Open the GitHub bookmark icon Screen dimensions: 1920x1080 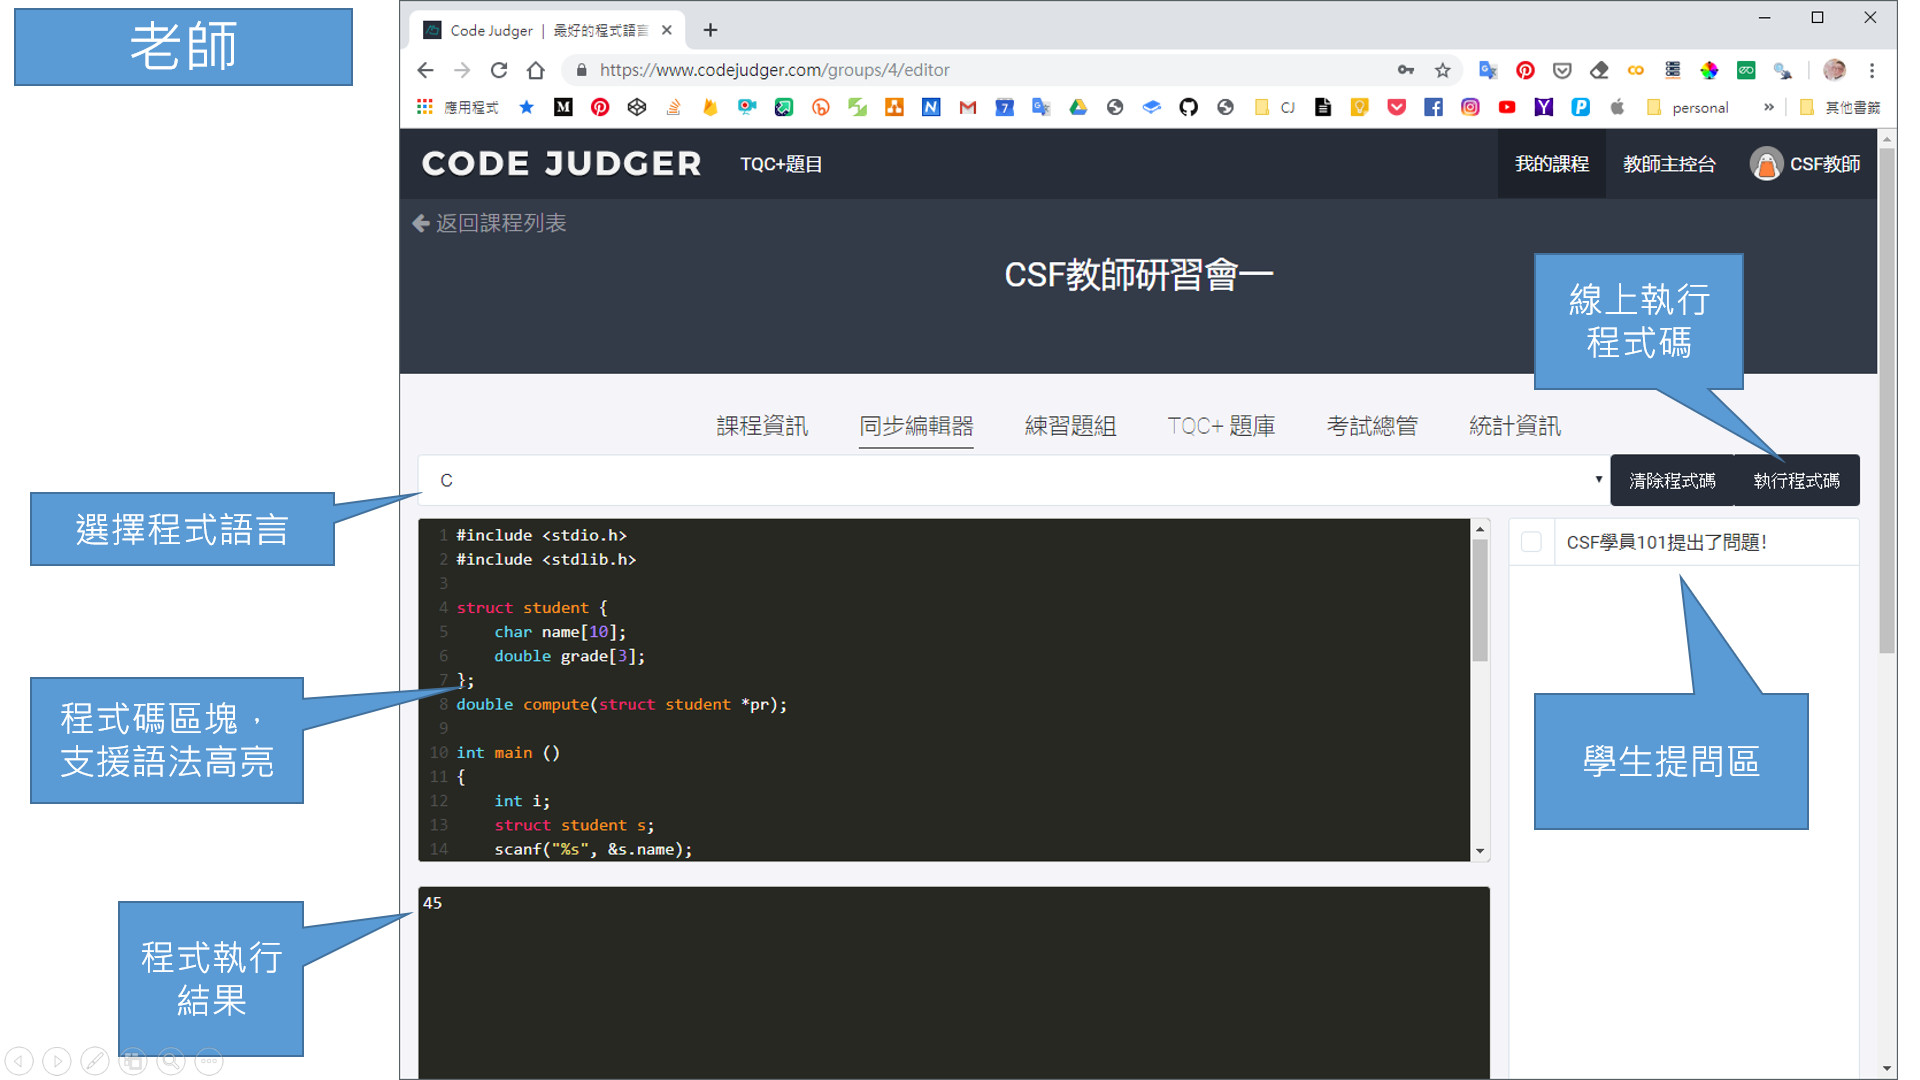tap(1188, 107)
